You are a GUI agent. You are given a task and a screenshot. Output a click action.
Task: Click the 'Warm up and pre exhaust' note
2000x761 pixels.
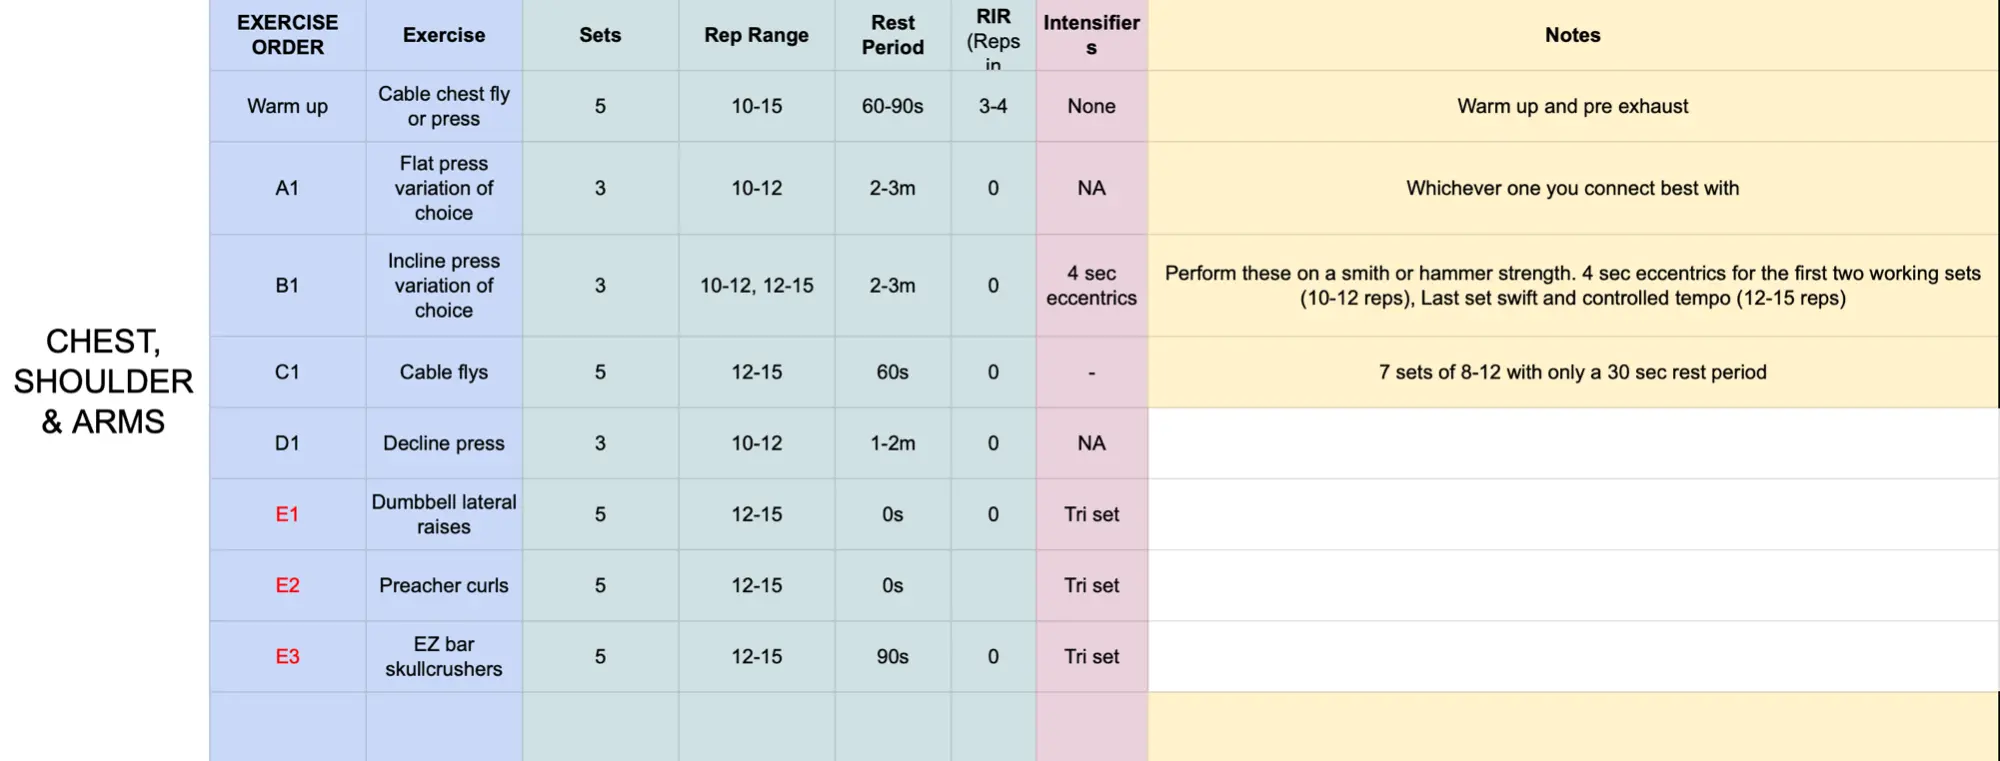pyautogui.click(x=1572, y=106)
